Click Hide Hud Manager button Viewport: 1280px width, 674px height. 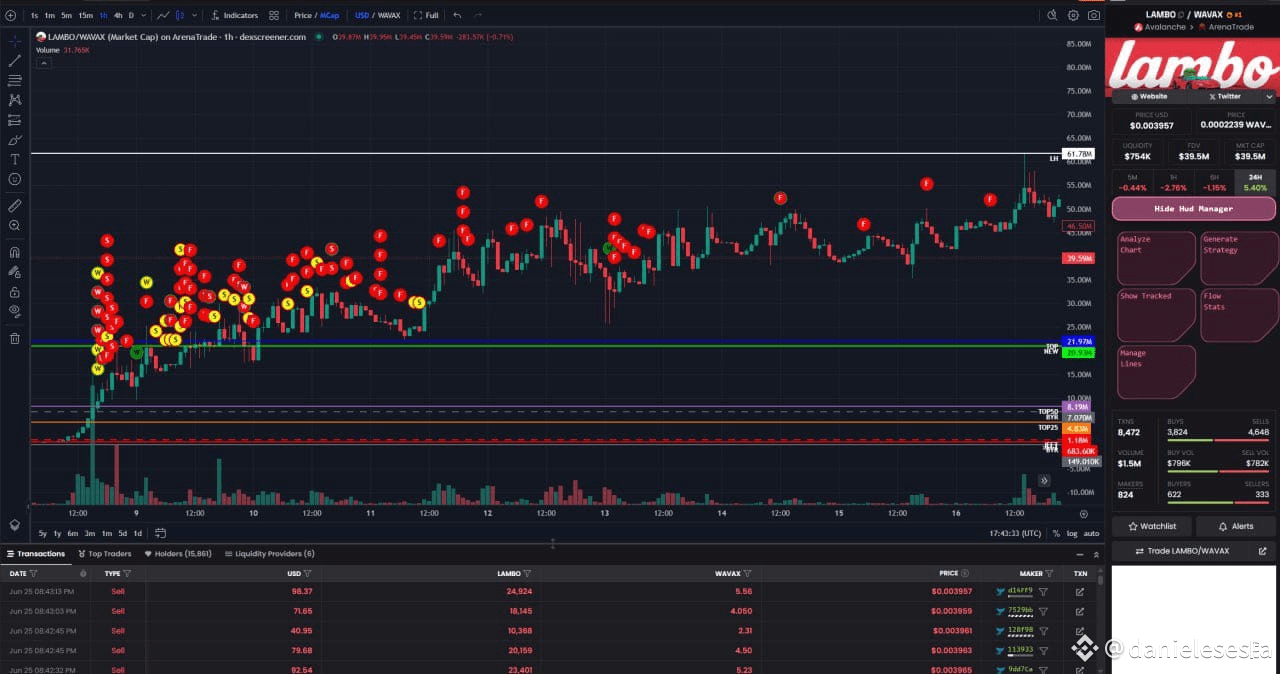[1194, 208]
